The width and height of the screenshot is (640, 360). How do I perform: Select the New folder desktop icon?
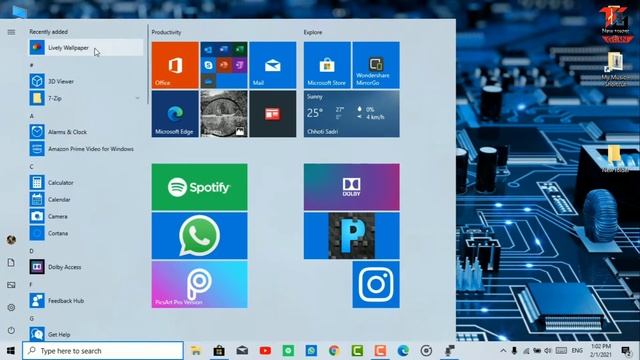click(615, 158)
